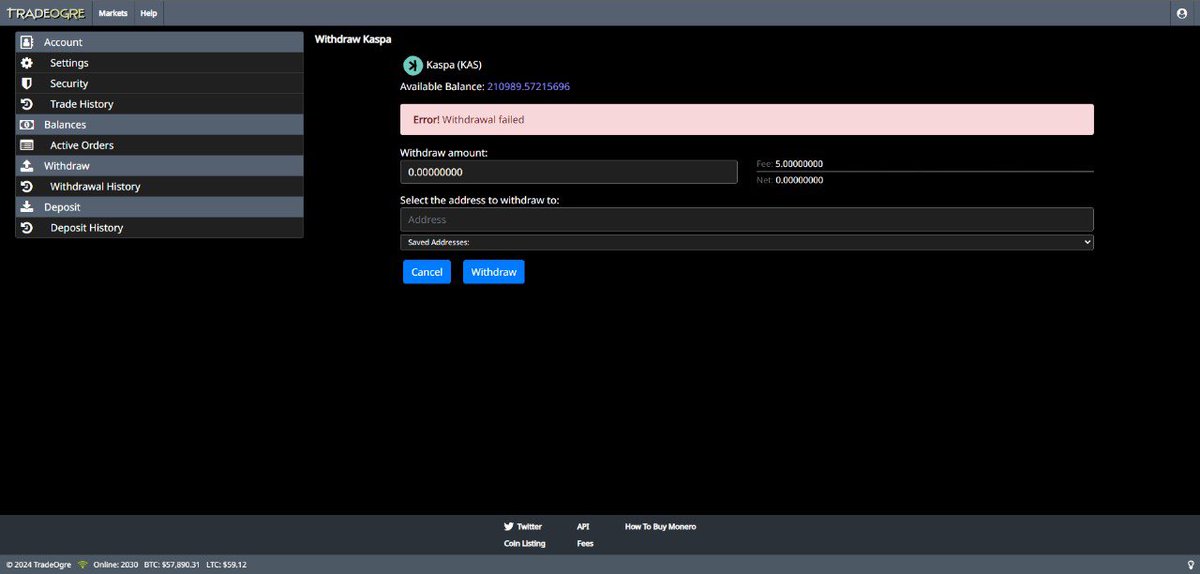Screen dimensions: 1200x574
Task: Click the Withdrawal failed error banner
Action: 747,119
